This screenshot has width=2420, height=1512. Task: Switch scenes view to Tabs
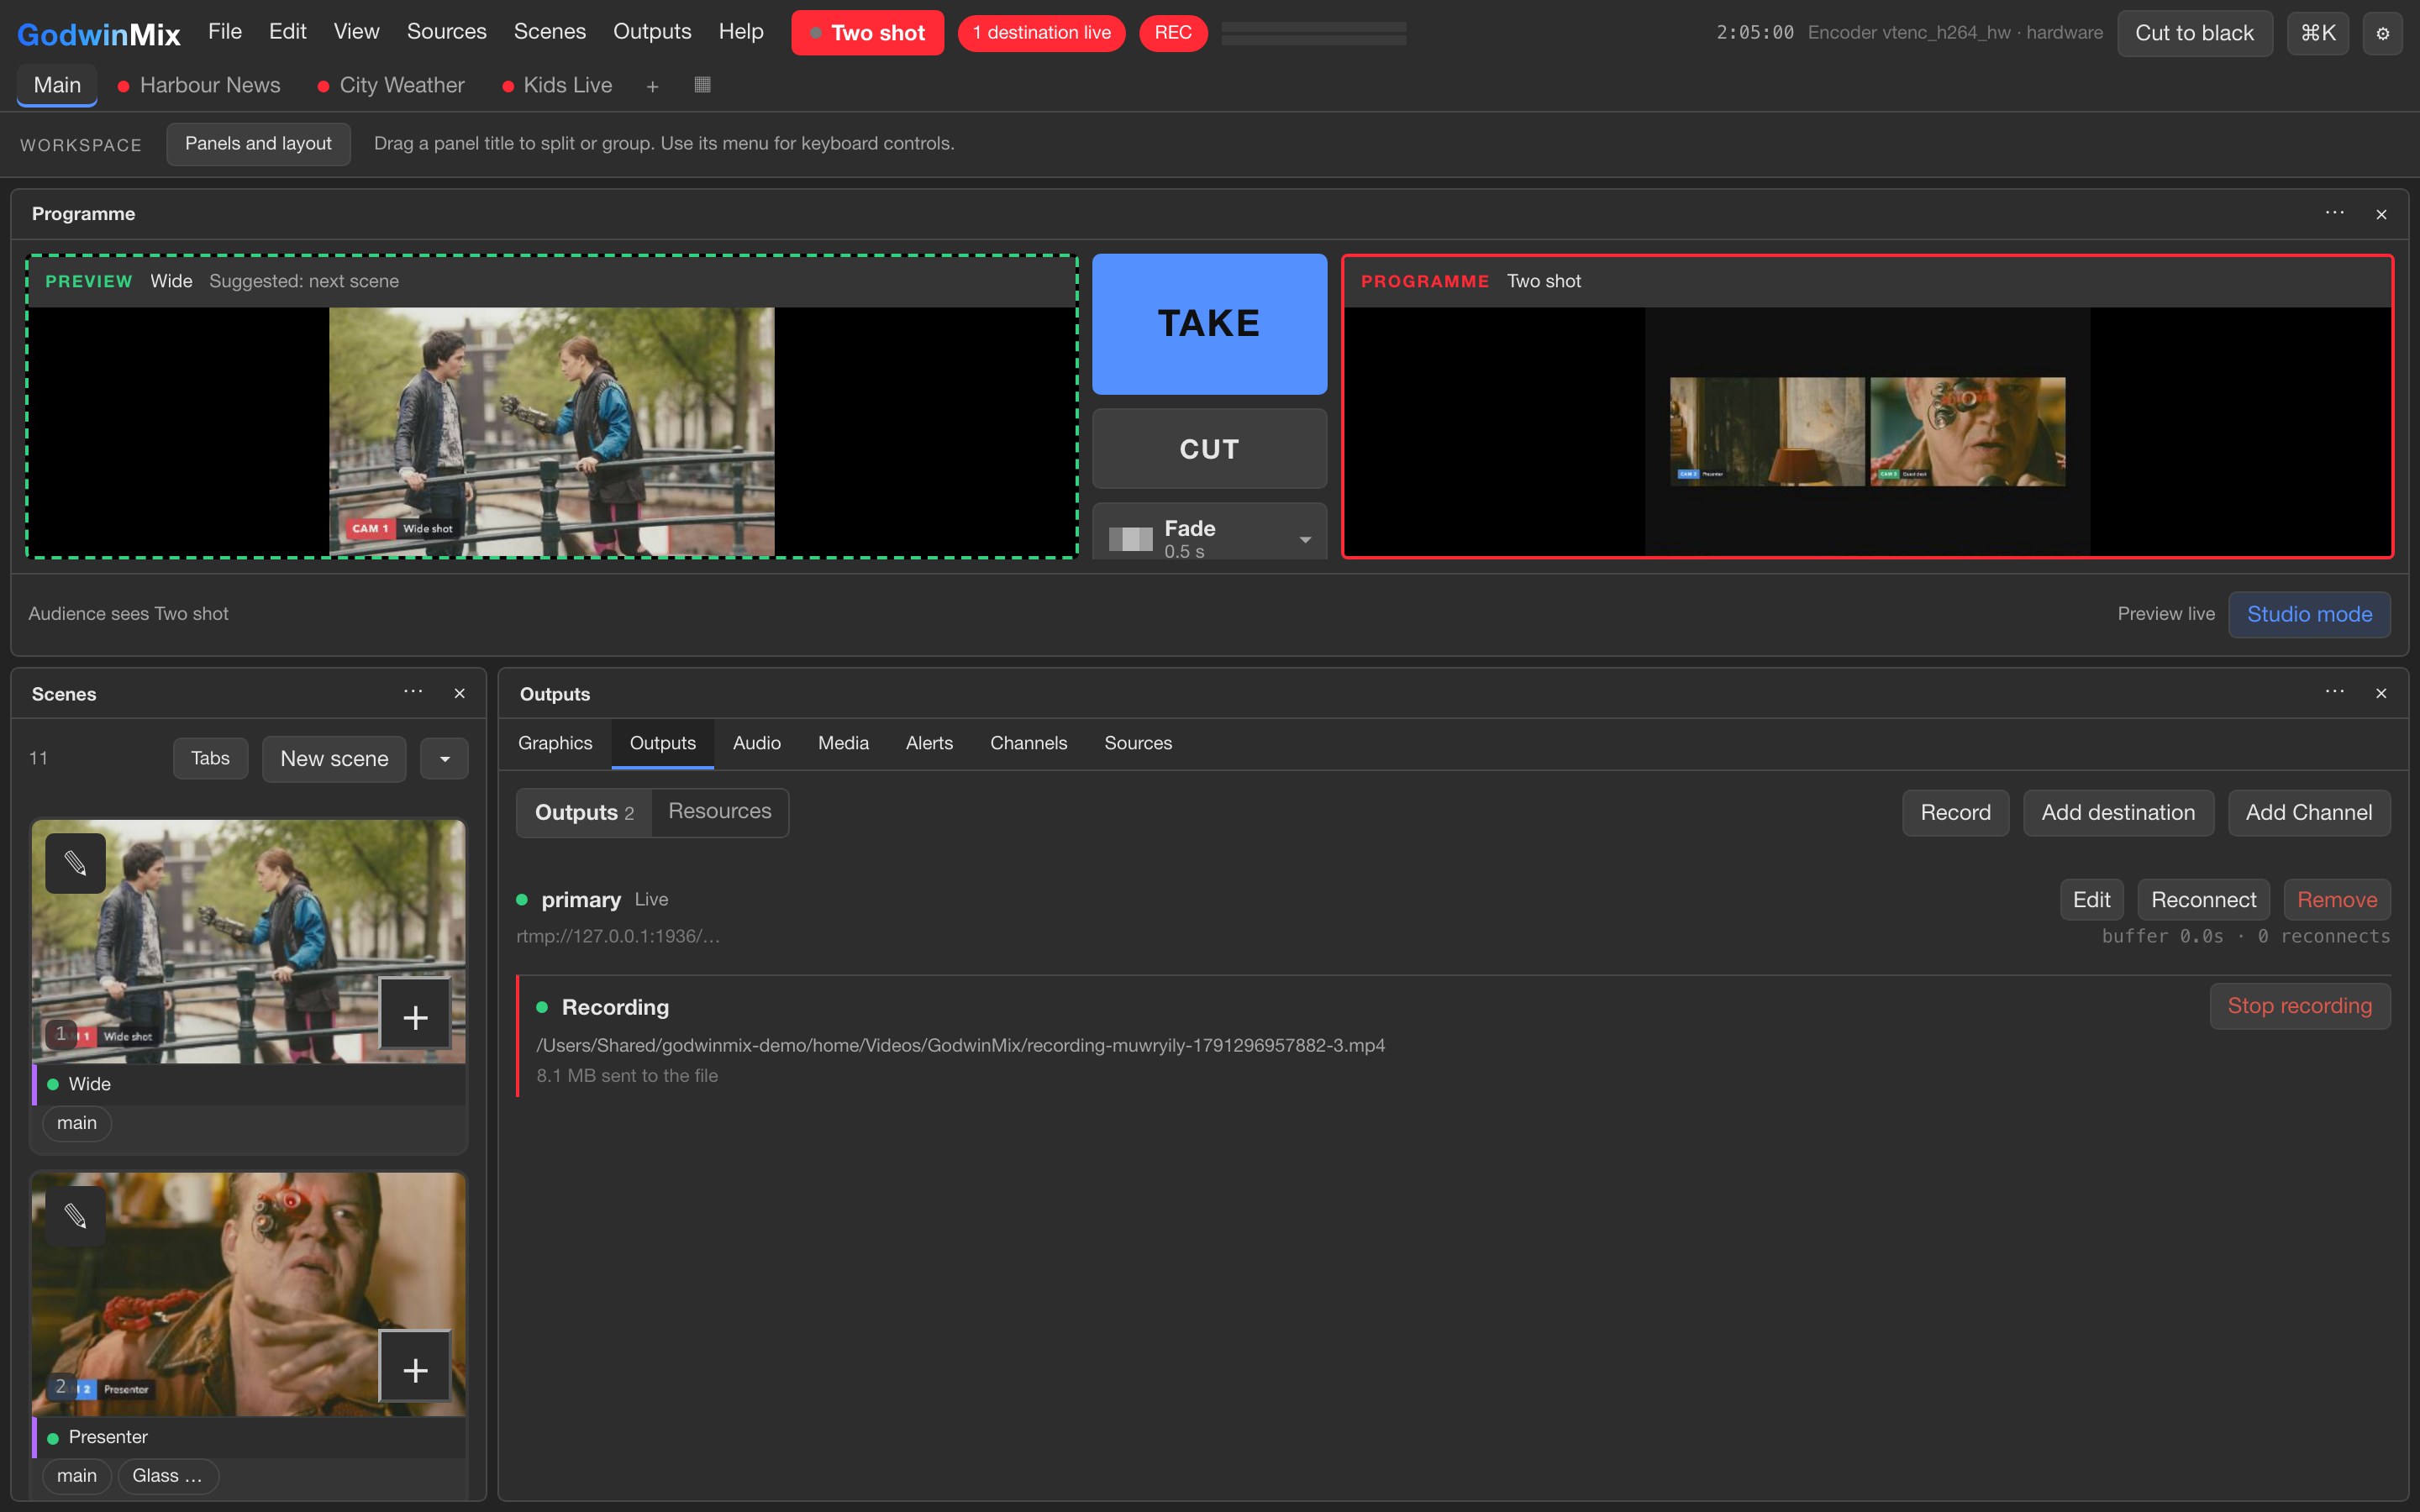click(x=210, y=758)
